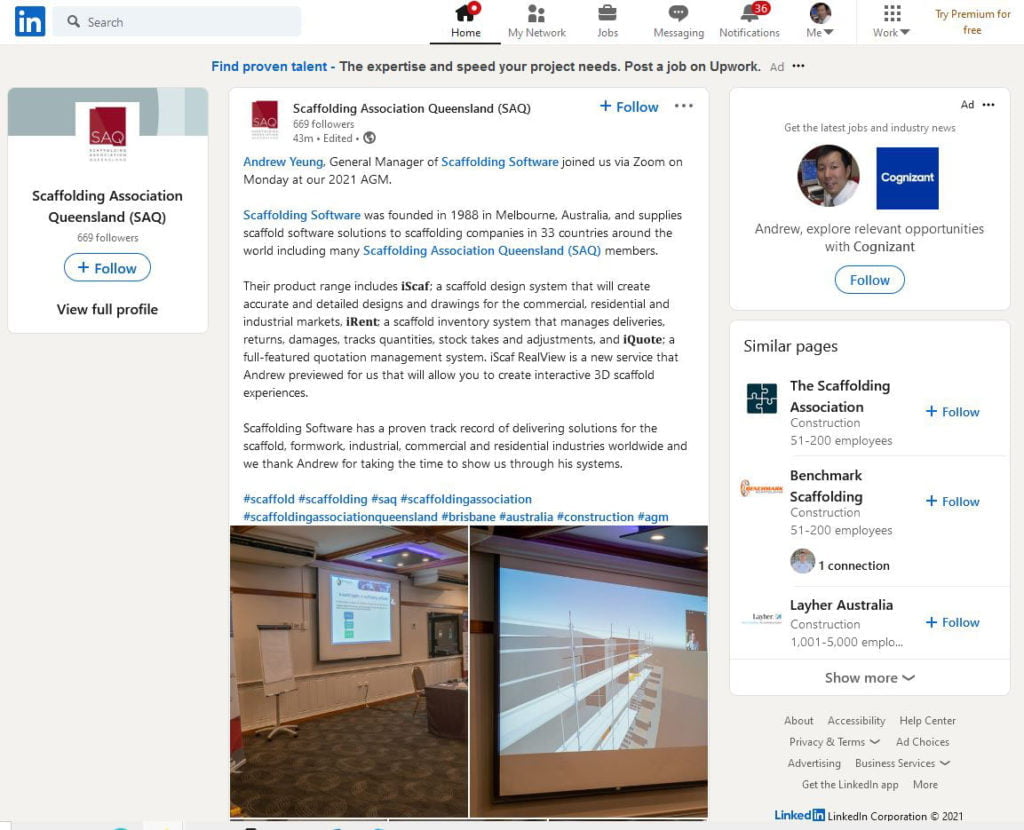
Task: Expand the Privacy & Terms footer menu
Action: [x=834, y=742]
